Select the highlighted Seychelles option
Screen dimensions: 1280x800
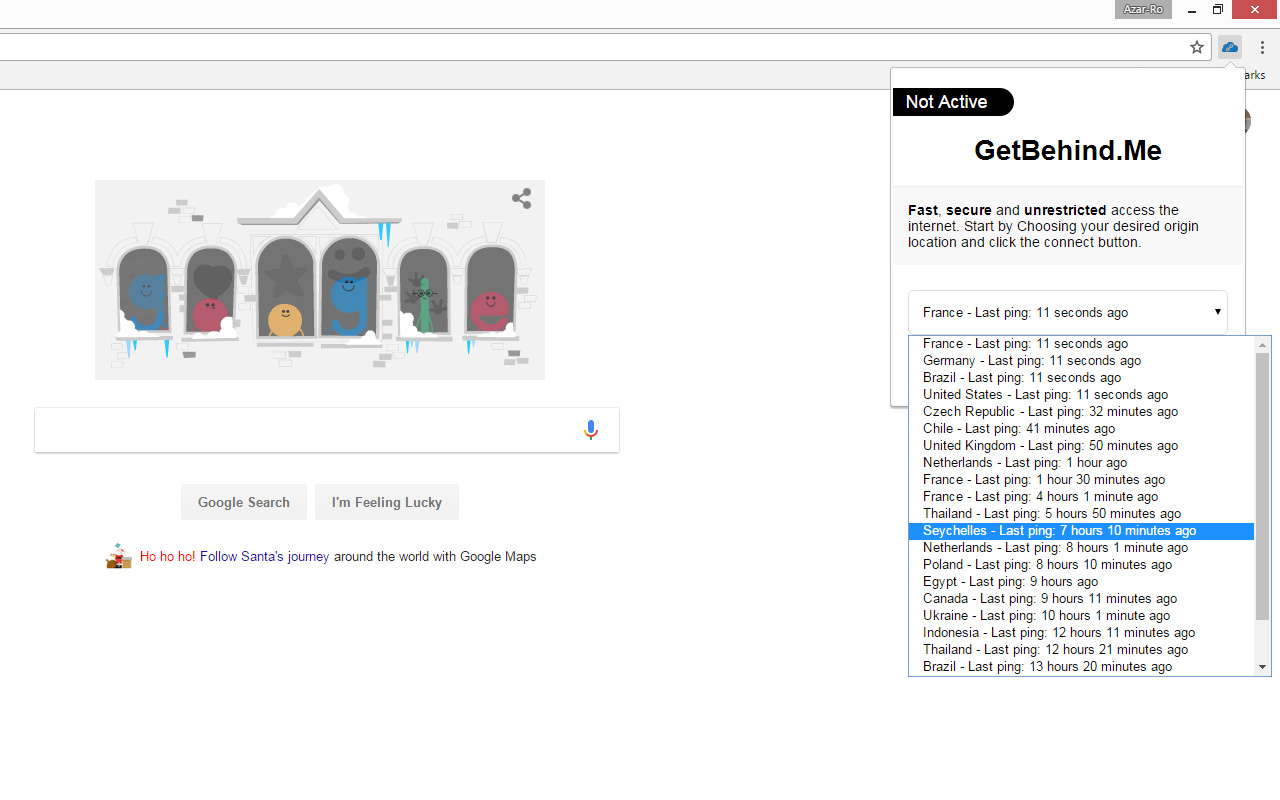[1081, 530]
